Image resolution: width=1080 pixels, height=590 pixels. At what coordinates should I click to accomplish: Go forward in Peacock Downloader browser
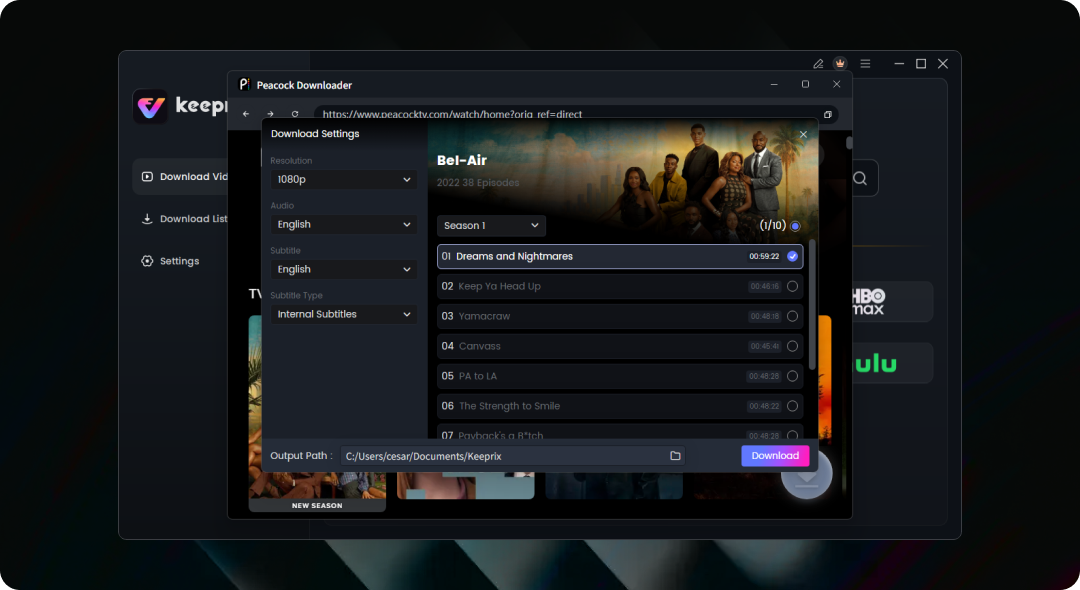(x=271, y=114)
